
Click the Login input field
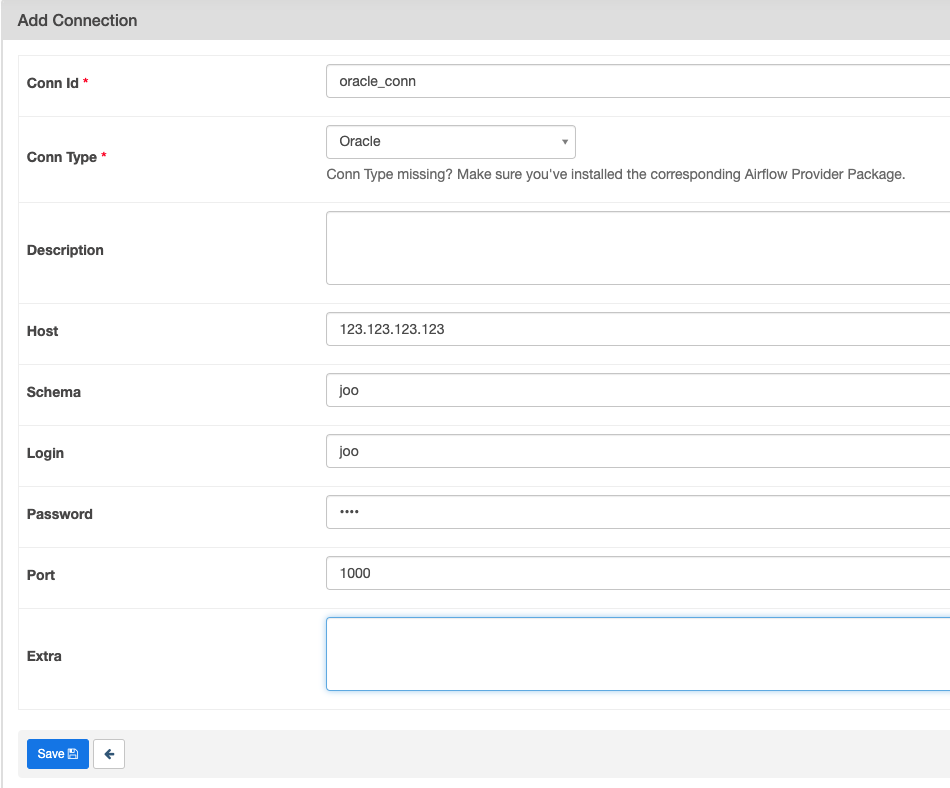[x=638, y=451]
